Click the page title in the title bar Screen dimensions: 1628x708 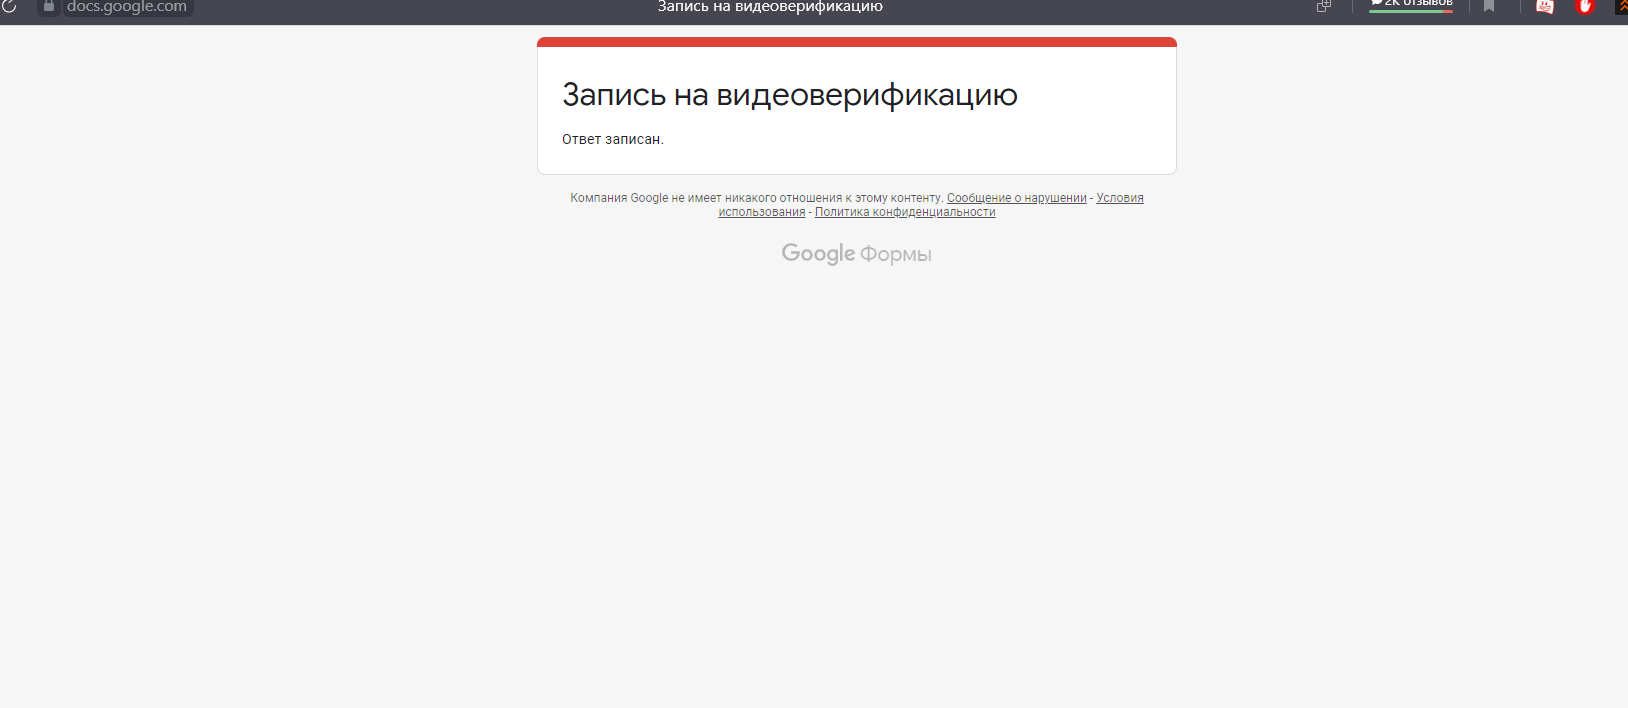tap(770, 7)
